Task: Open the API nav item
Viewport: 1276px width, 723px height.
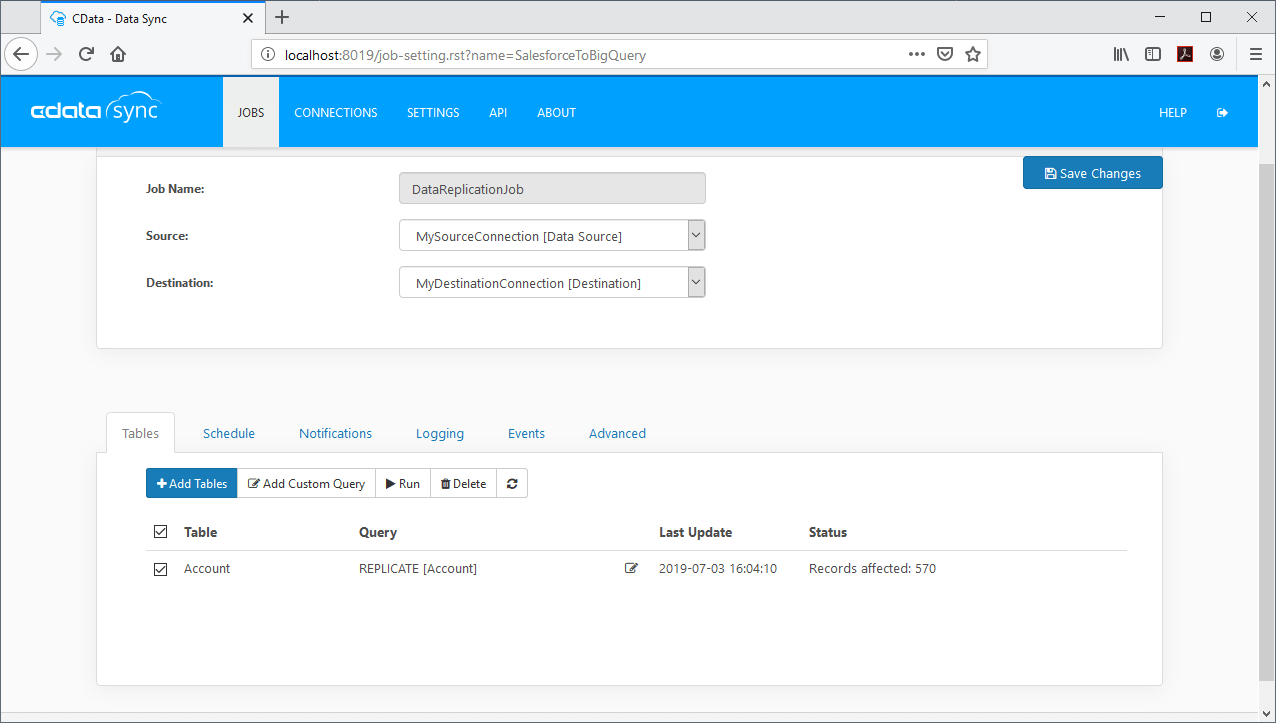Action: pos(498,113)
